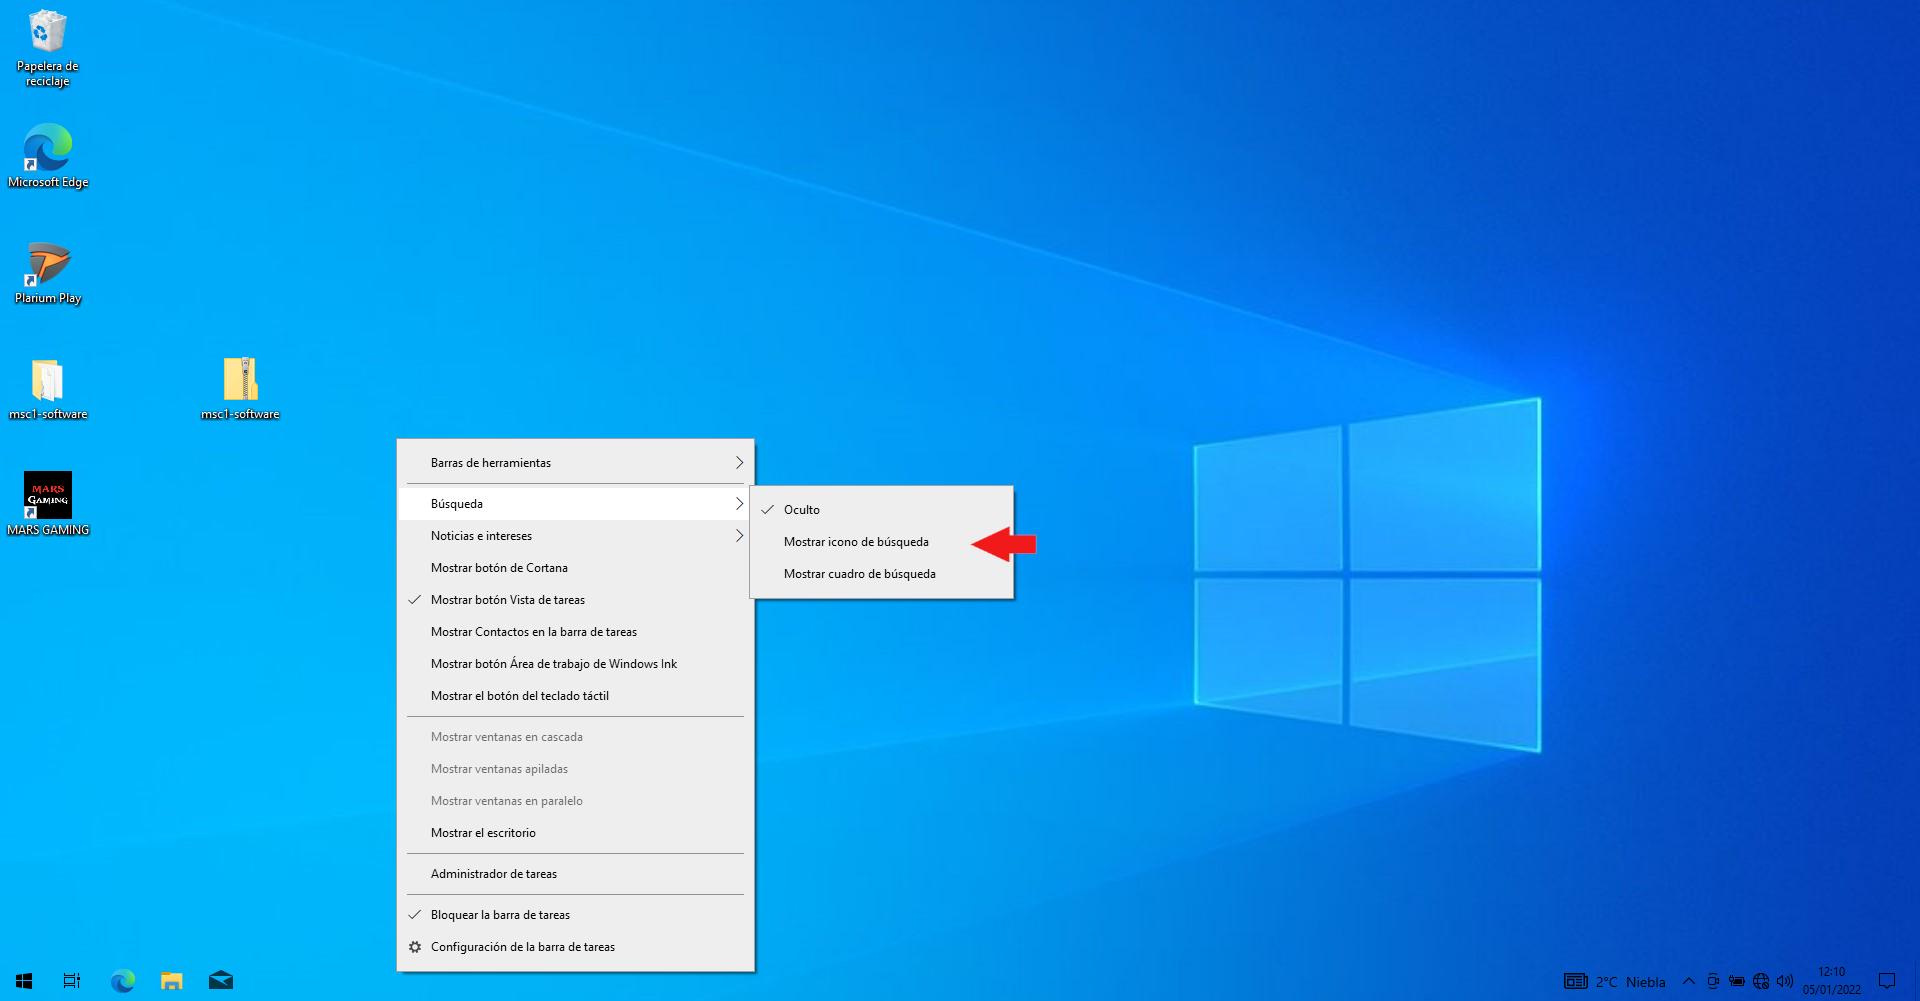Select the MARS GAMING desktop shortcut
The width and height of the screenshot is (1920, 1001).
coord(48,504)
